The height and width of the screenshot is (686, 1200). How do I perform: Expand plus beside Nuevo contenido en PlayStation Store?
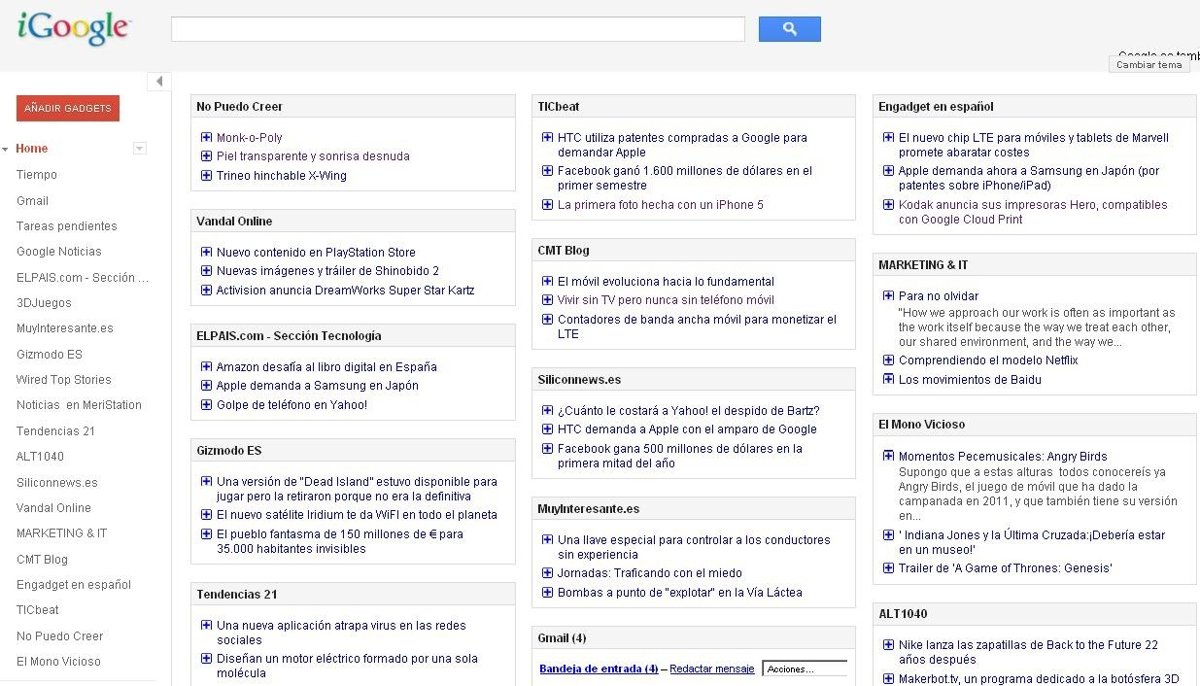[206, 252]
